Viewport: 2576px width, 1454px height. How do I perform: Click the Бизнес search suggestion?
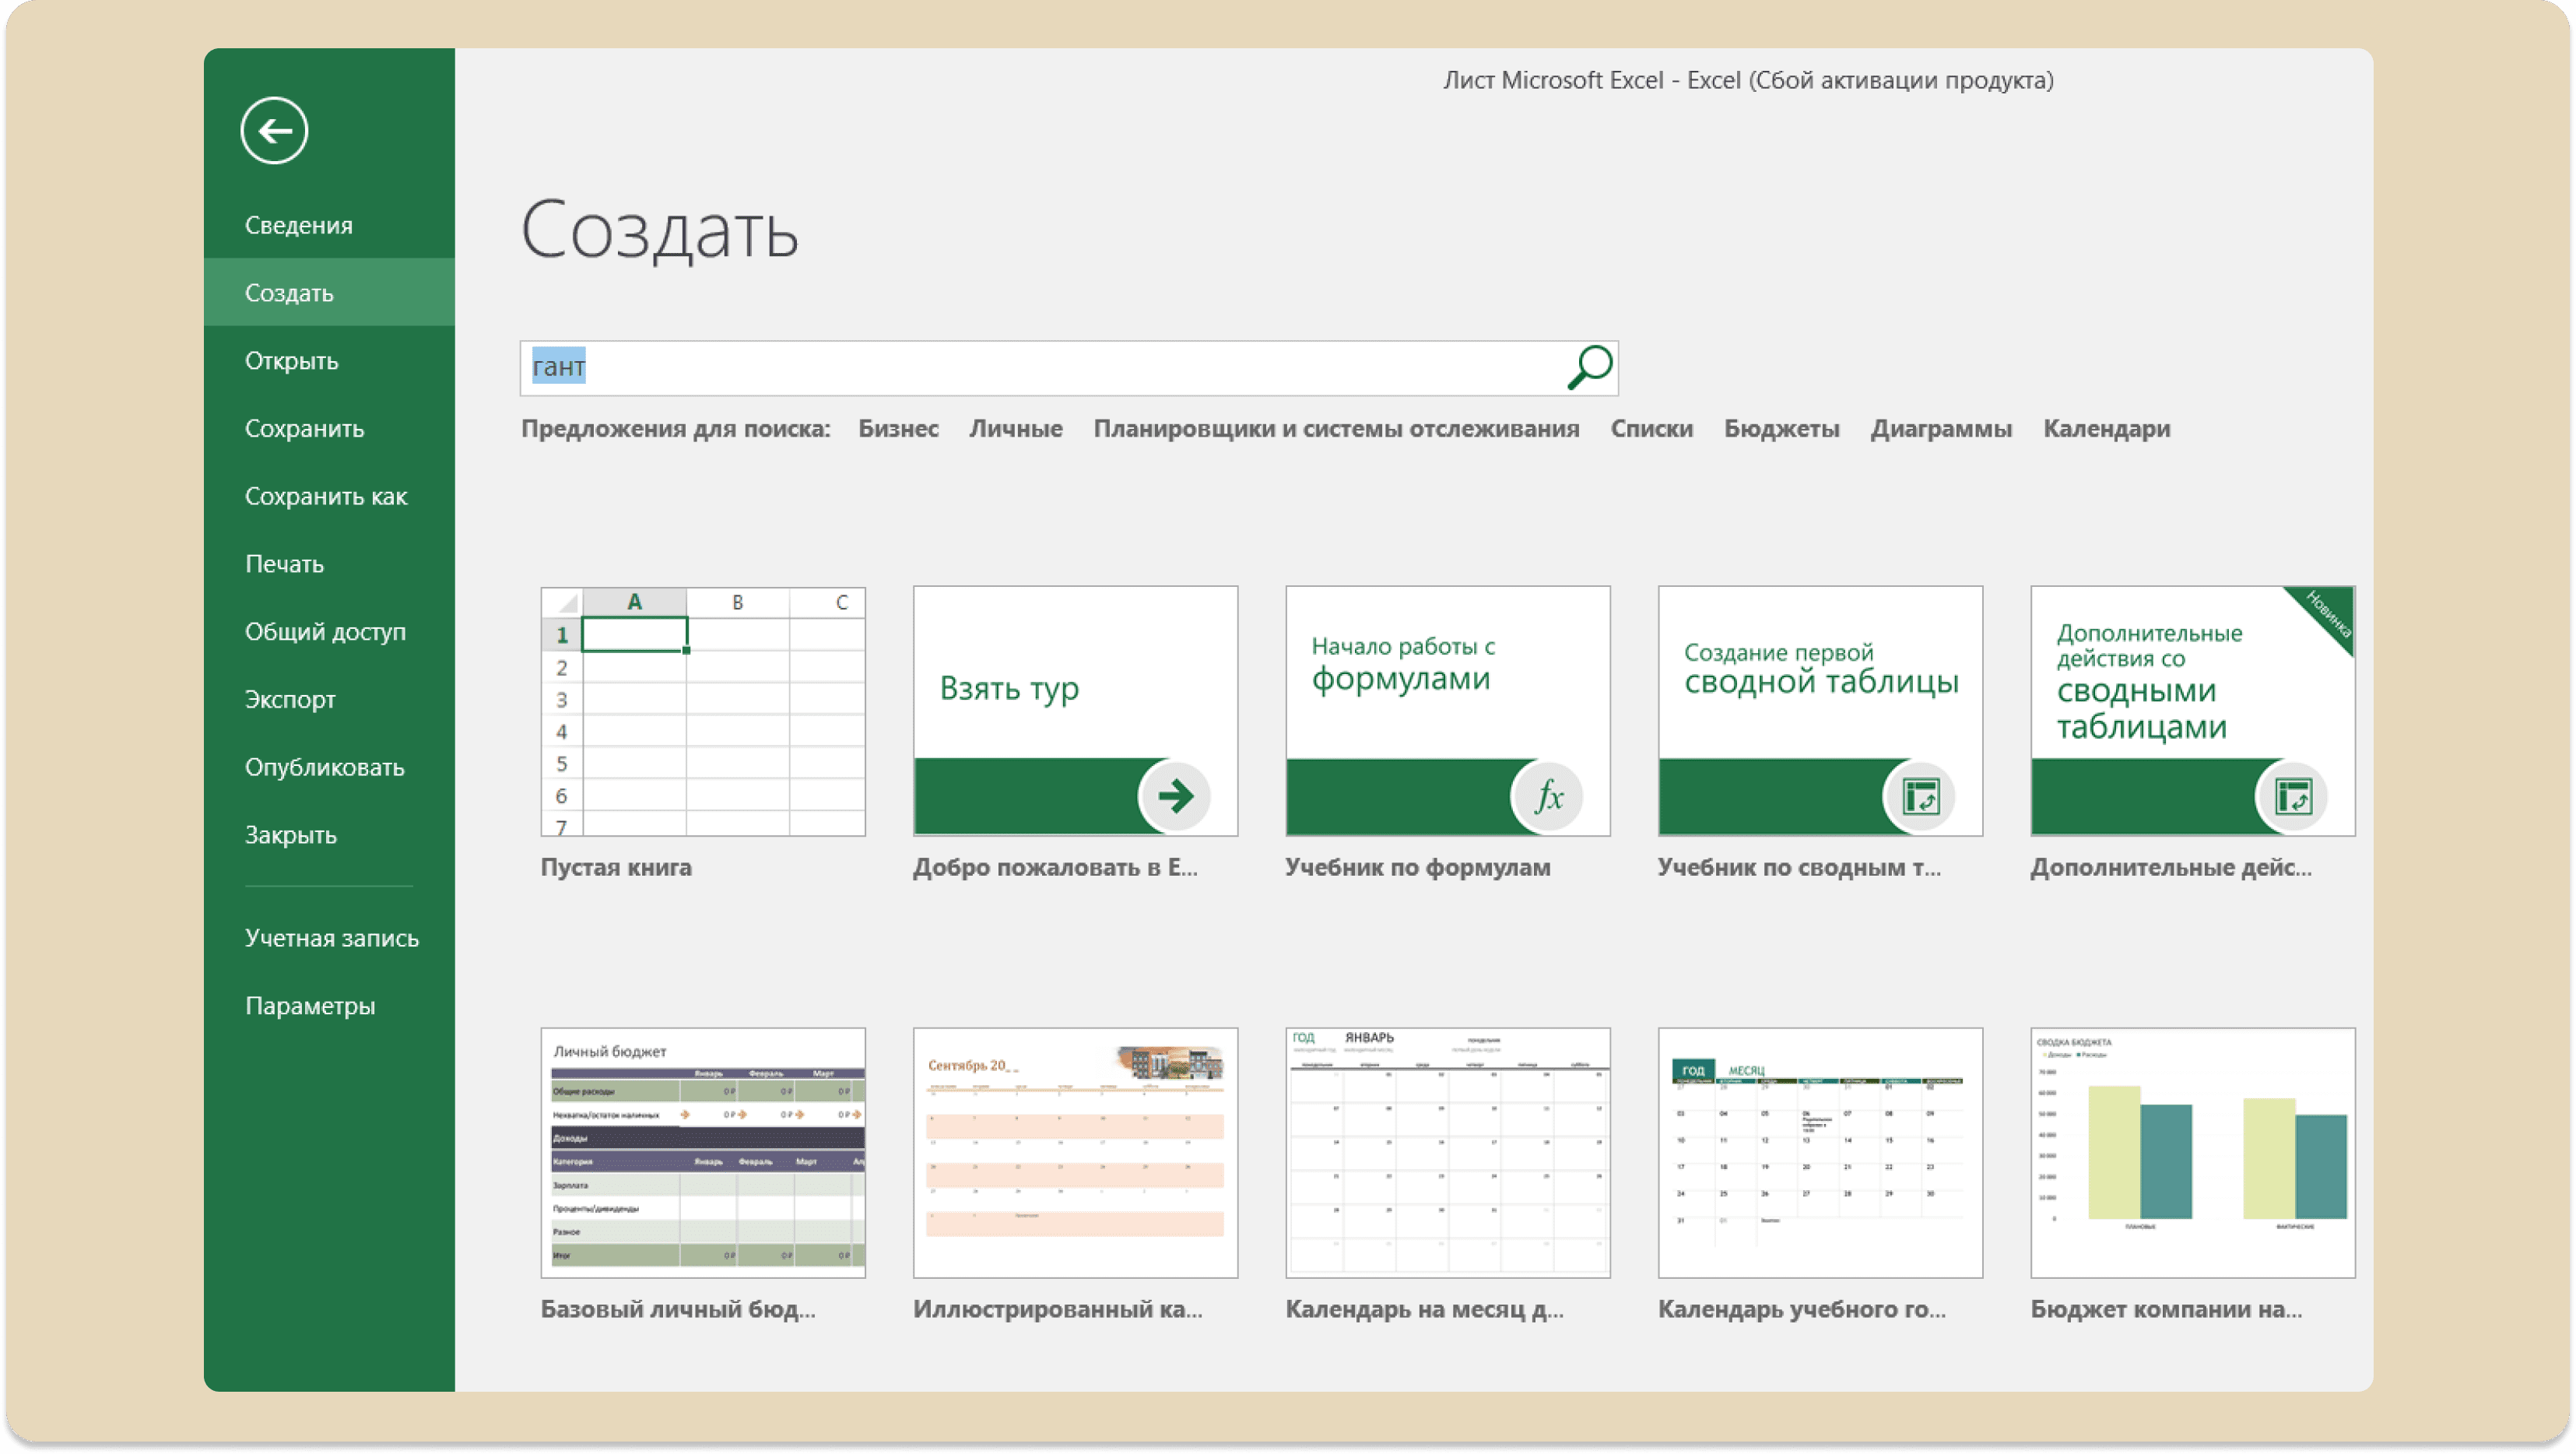pos(898,428)
